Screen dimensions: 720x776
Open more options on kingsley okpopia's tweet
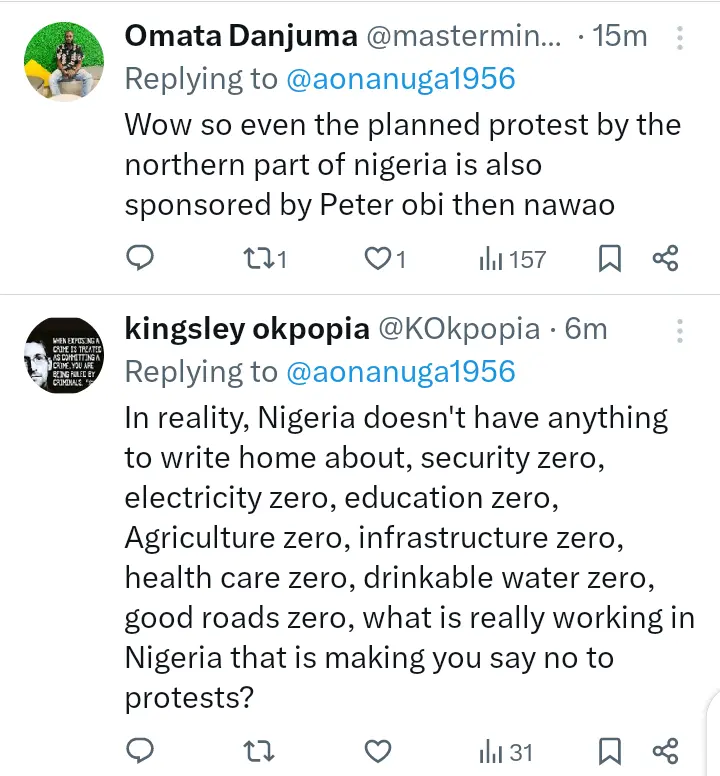[x=680, y=330]
